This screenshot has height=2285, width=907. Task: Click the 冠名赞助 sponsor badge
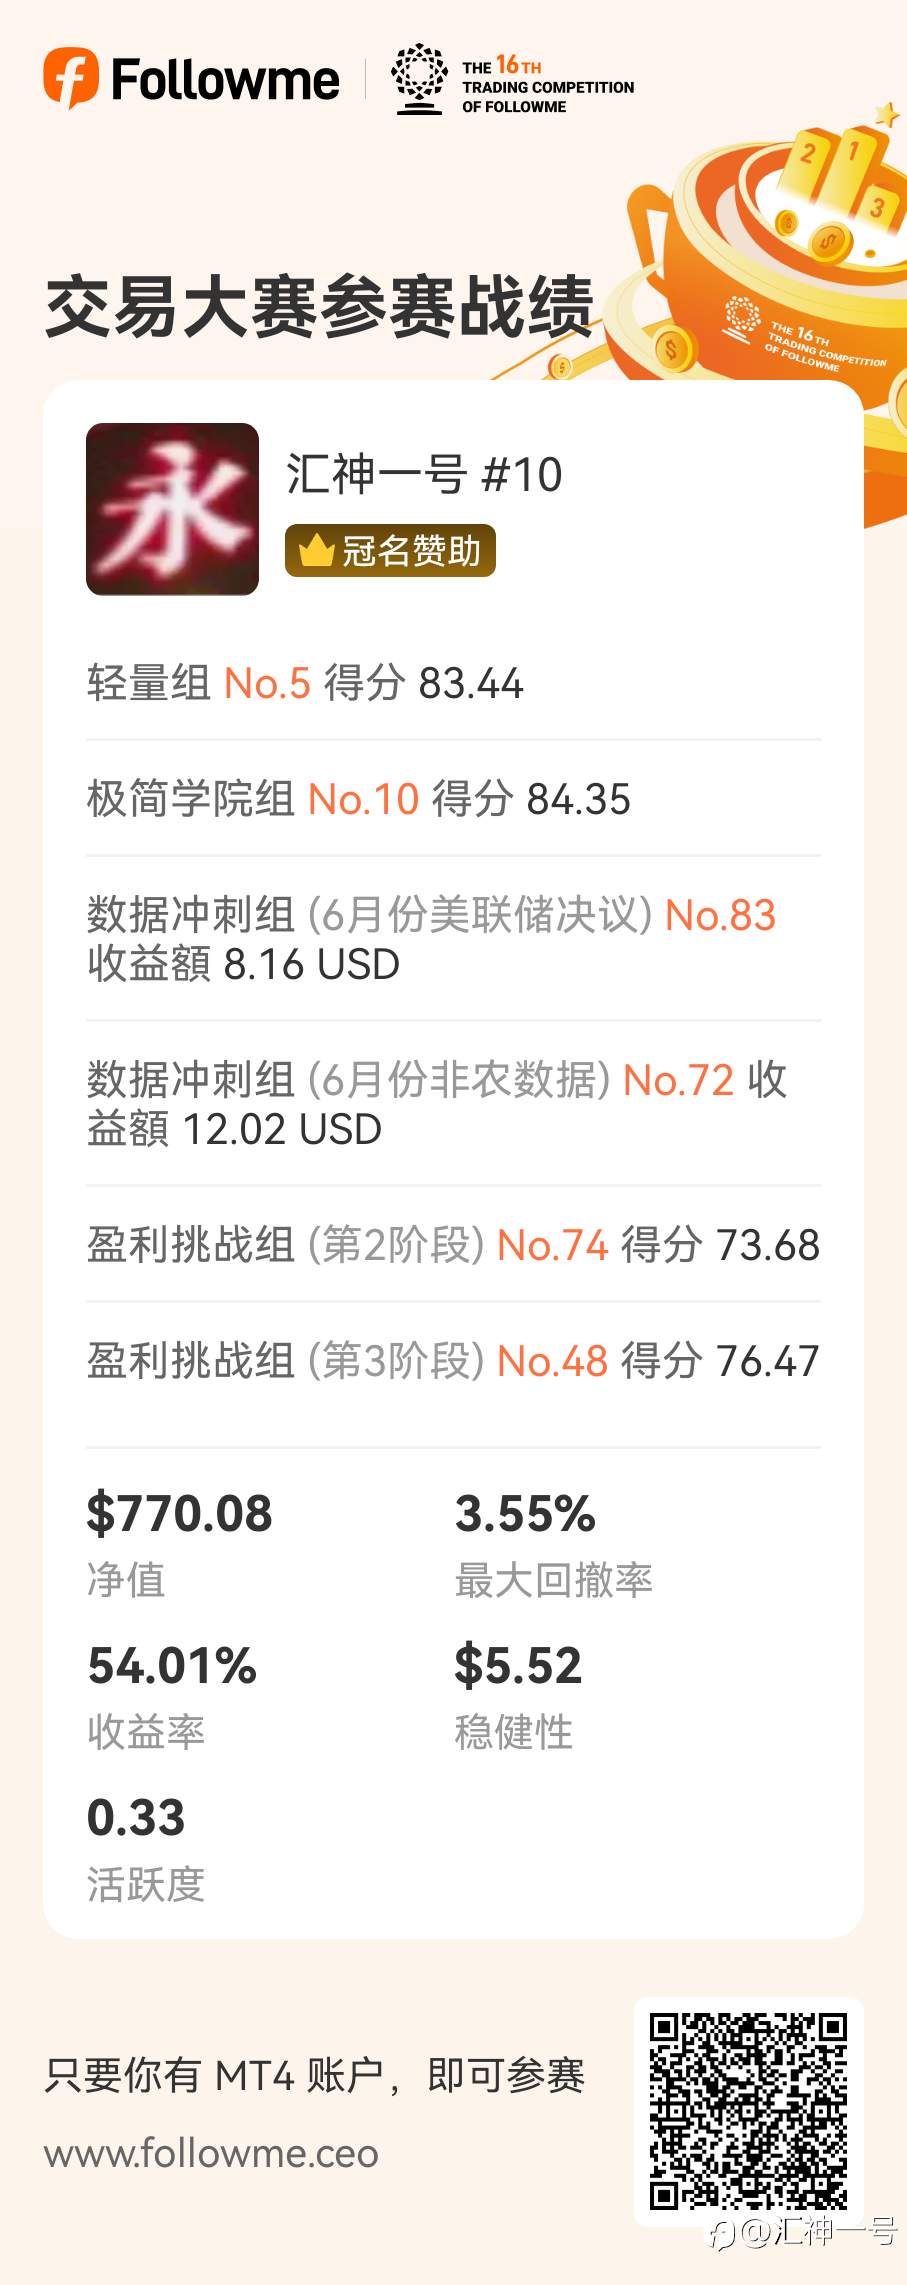[390, 551]
